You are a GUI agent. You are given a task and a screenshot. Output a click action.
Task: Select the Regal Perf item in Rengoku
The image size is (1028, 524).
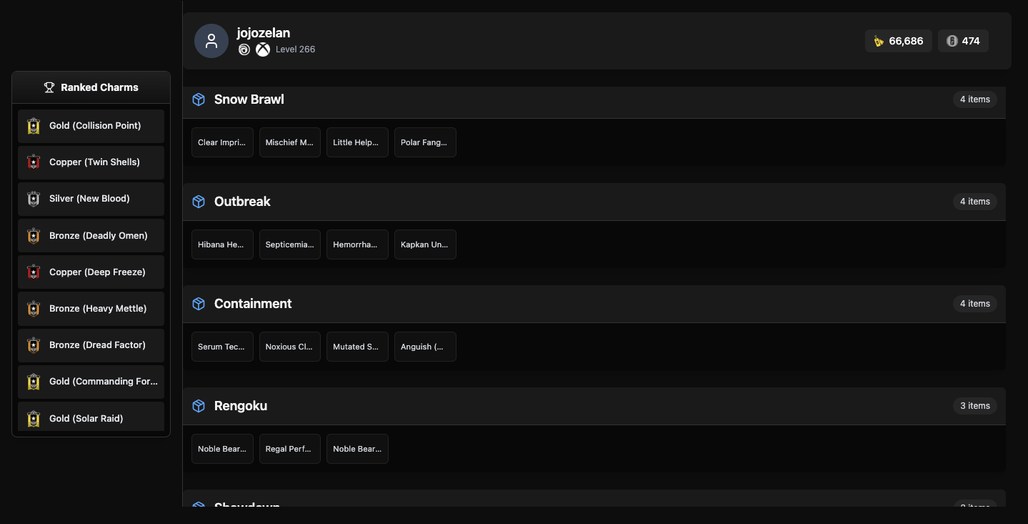pyautogui.click(x=290, y=449)
